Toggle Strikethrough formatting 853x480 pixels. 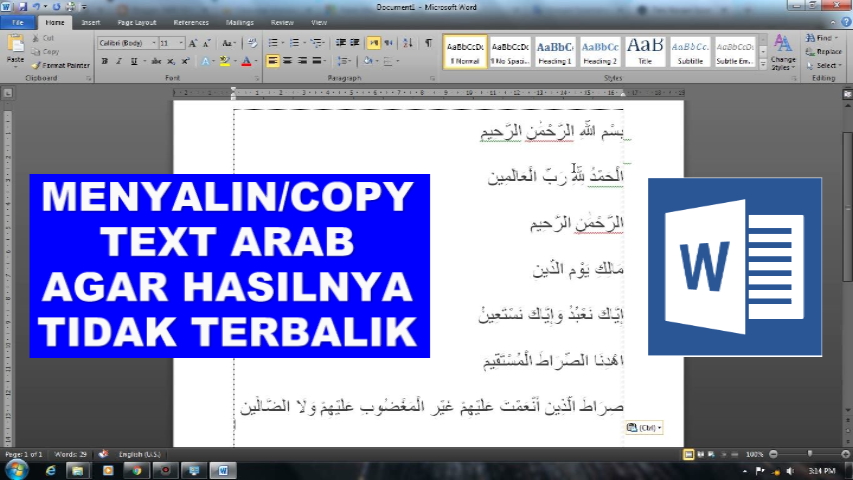(x=156, y=61)
